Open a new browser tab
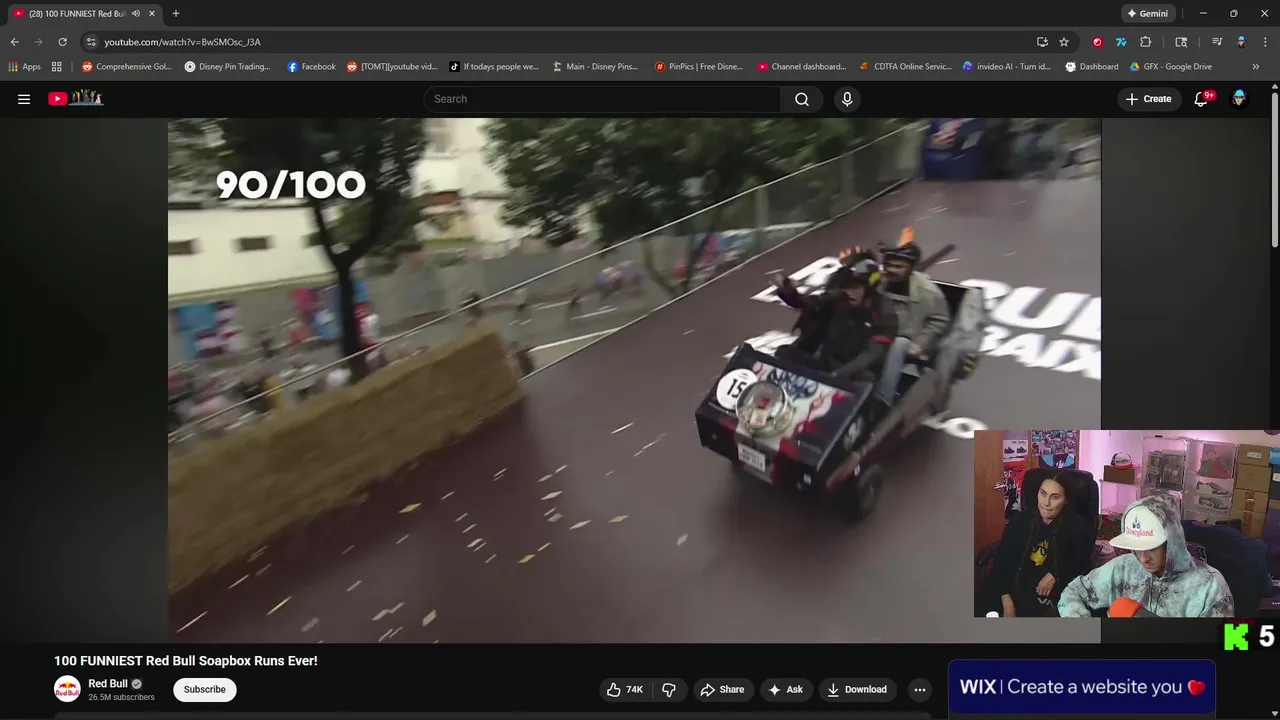Viewport: 1280px width, 720px height. pos(176,14)
